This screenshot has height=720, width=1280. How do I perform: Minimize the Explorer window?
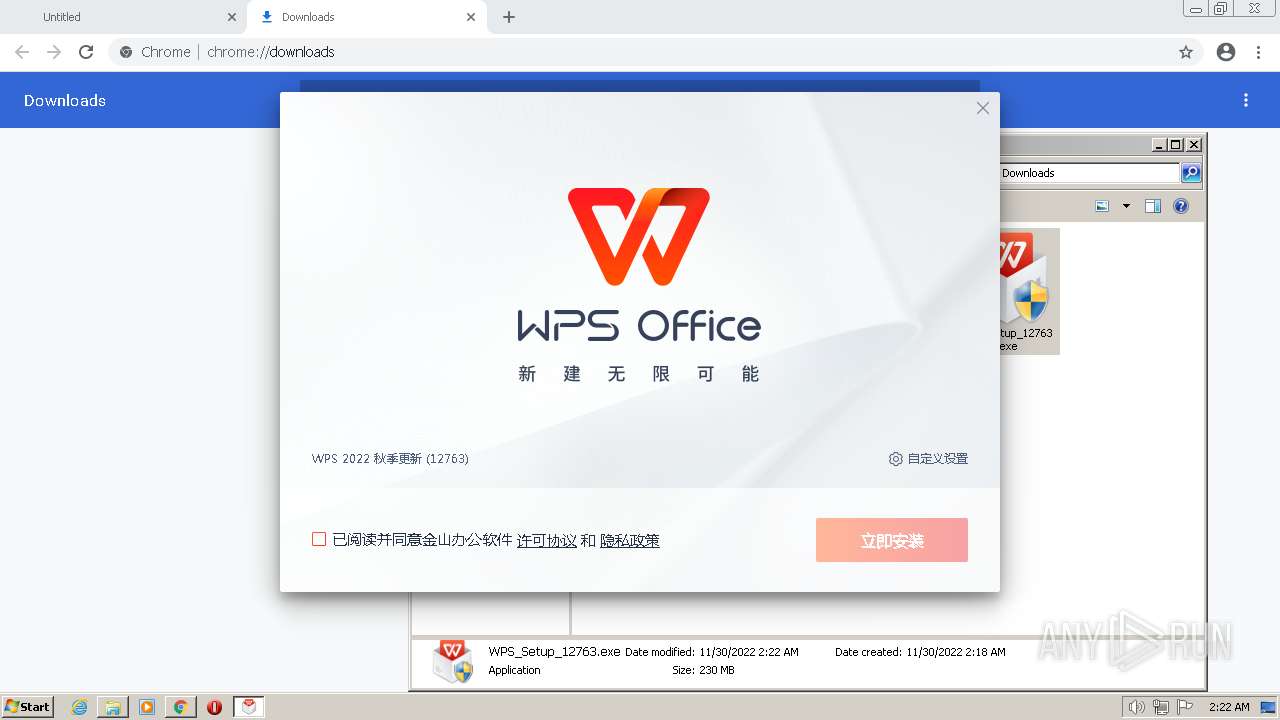click(x=1159, y=144)
